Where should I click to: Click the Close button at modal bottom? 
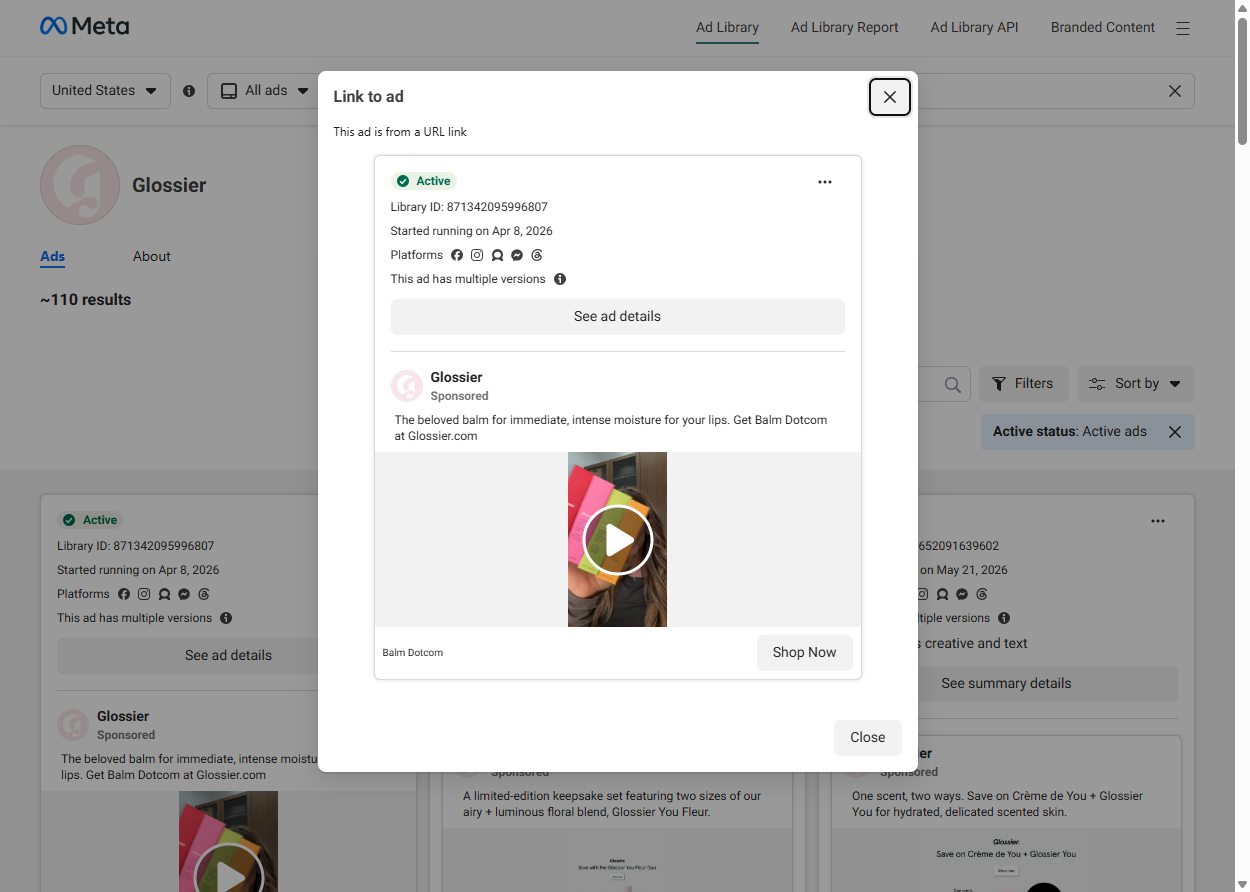867,737
